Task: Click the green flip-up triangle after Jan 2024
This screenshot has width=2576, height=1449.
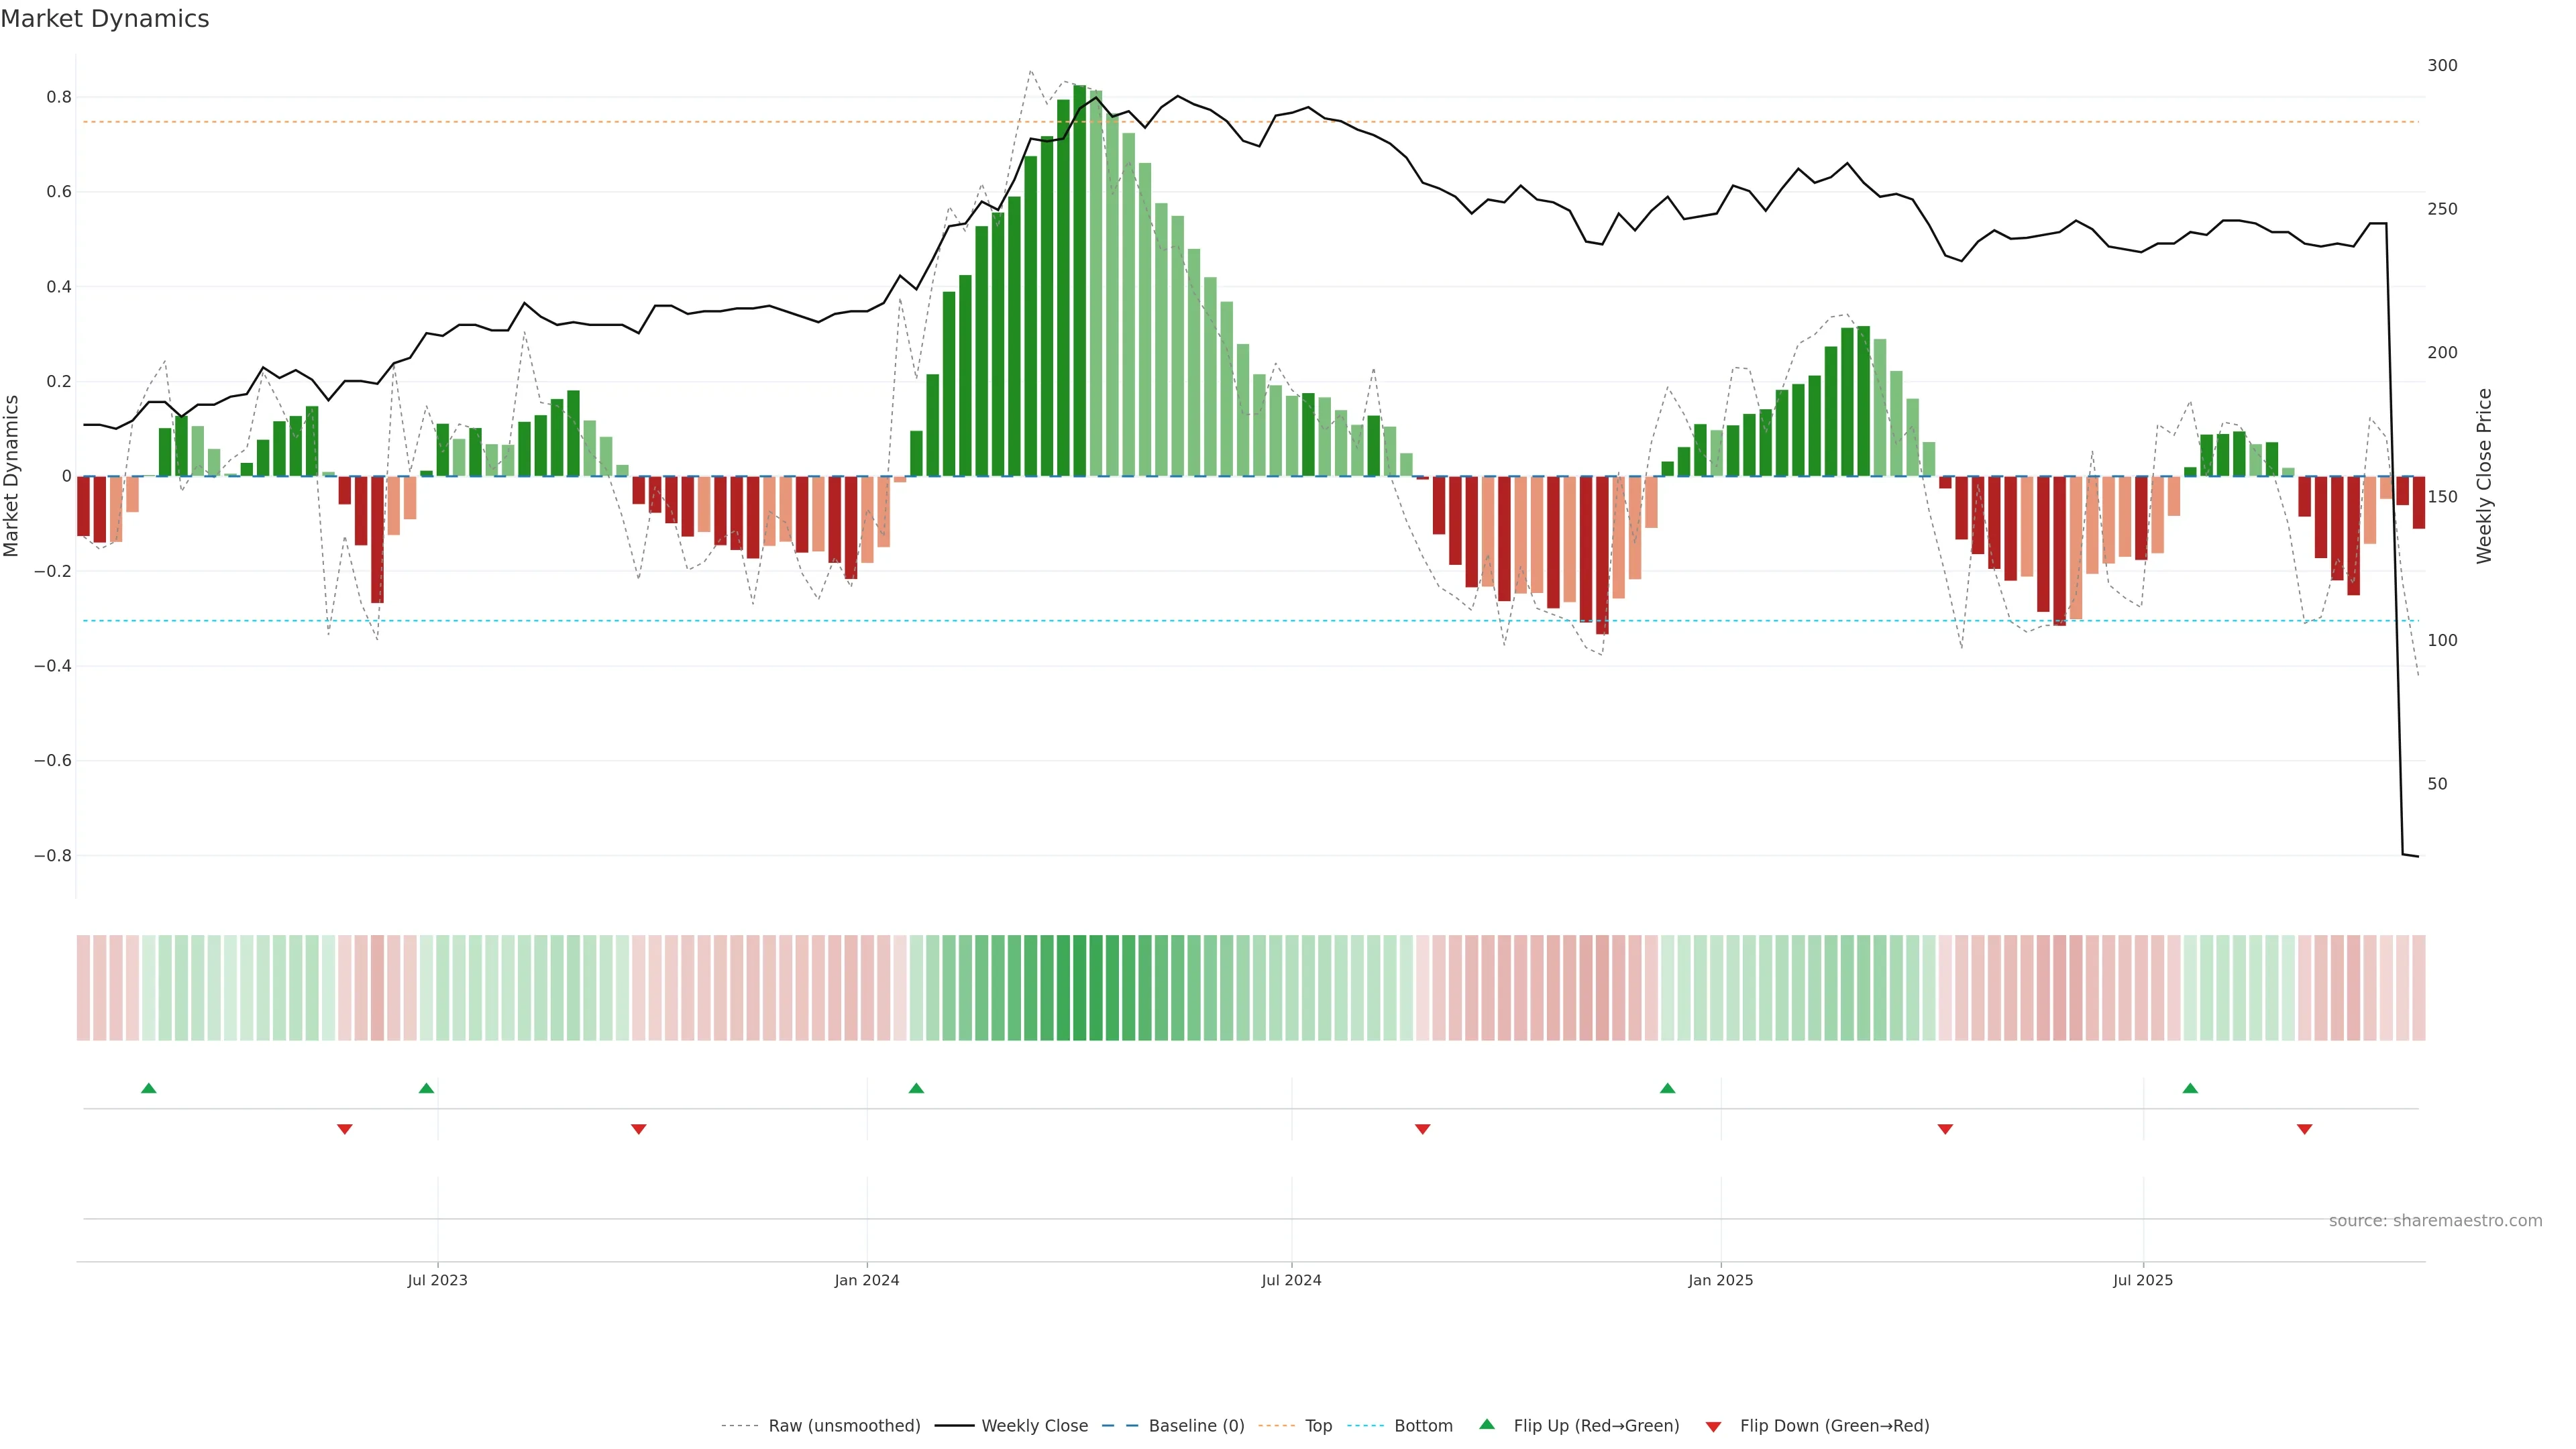Action: 916,1088
